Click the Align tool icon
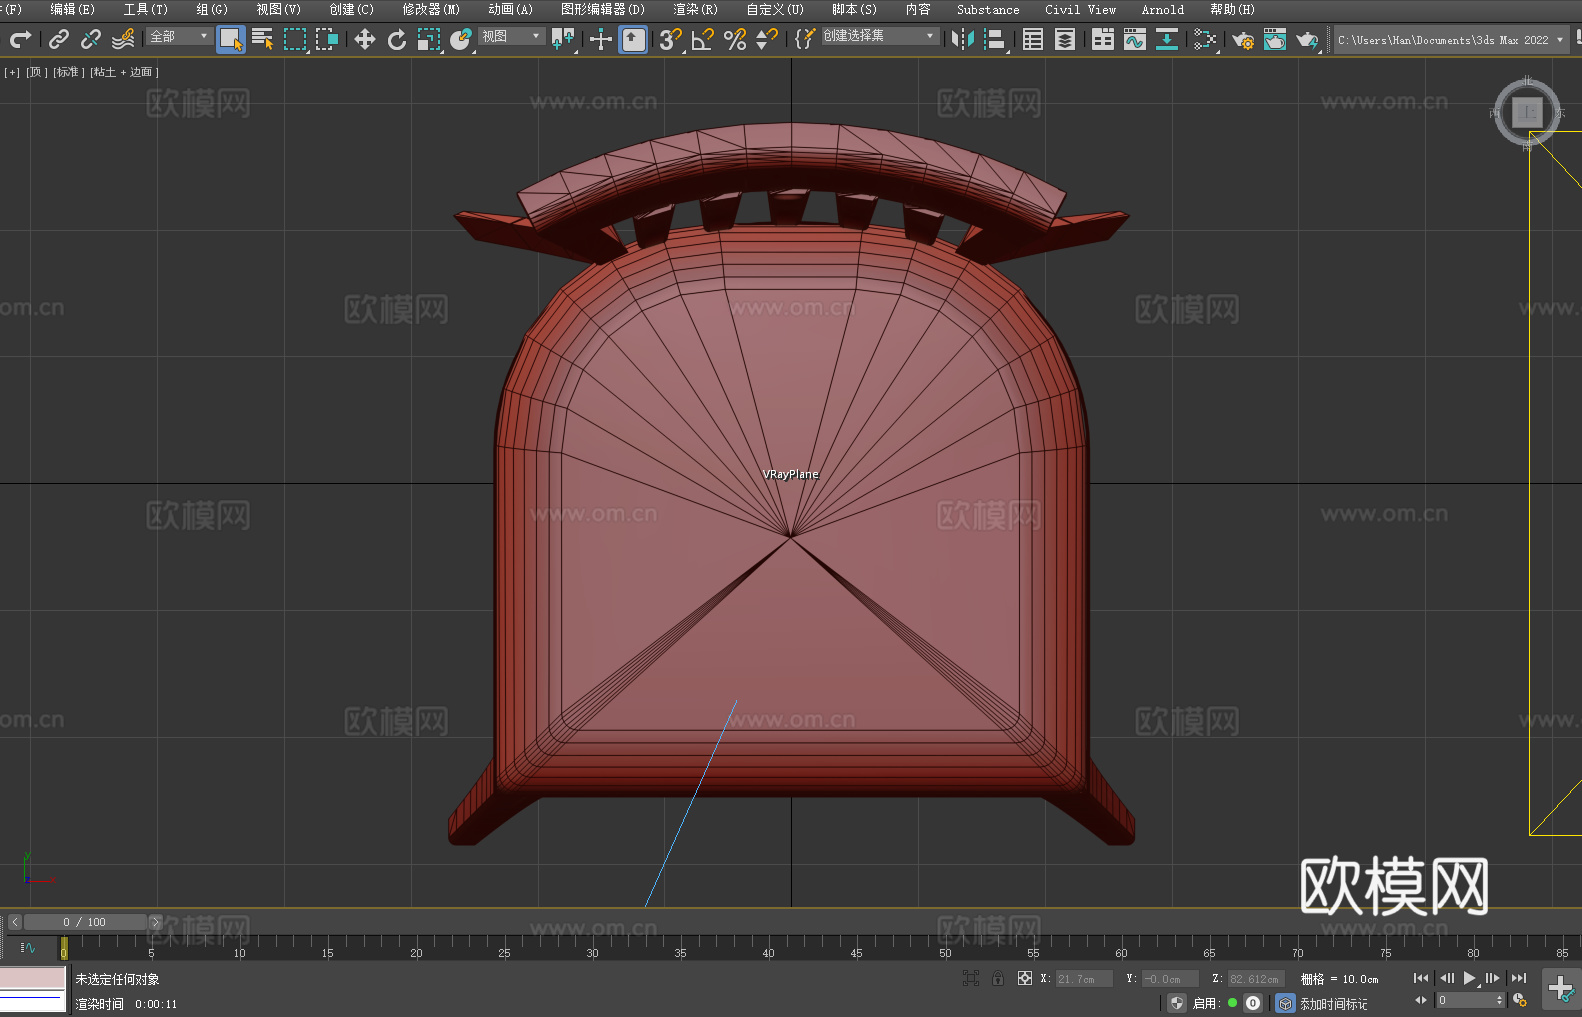Screen dimensions: 1582x1017 click(x=995, y=39)
